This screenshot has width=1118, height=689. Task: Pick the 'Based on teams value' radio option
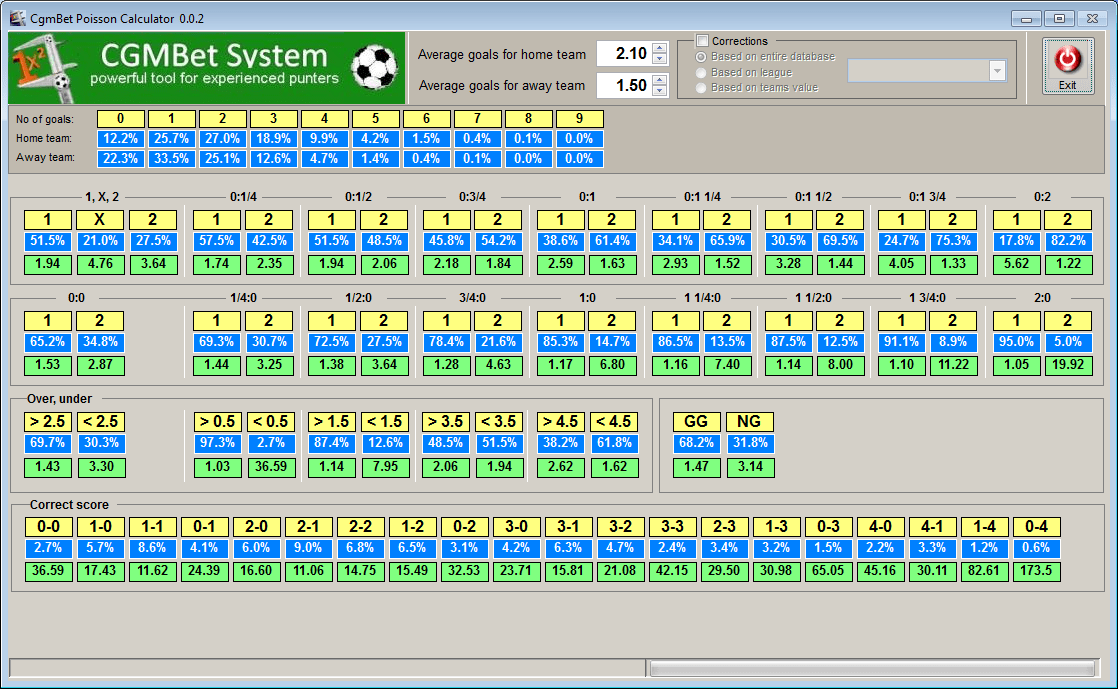[x=701, y=88]
